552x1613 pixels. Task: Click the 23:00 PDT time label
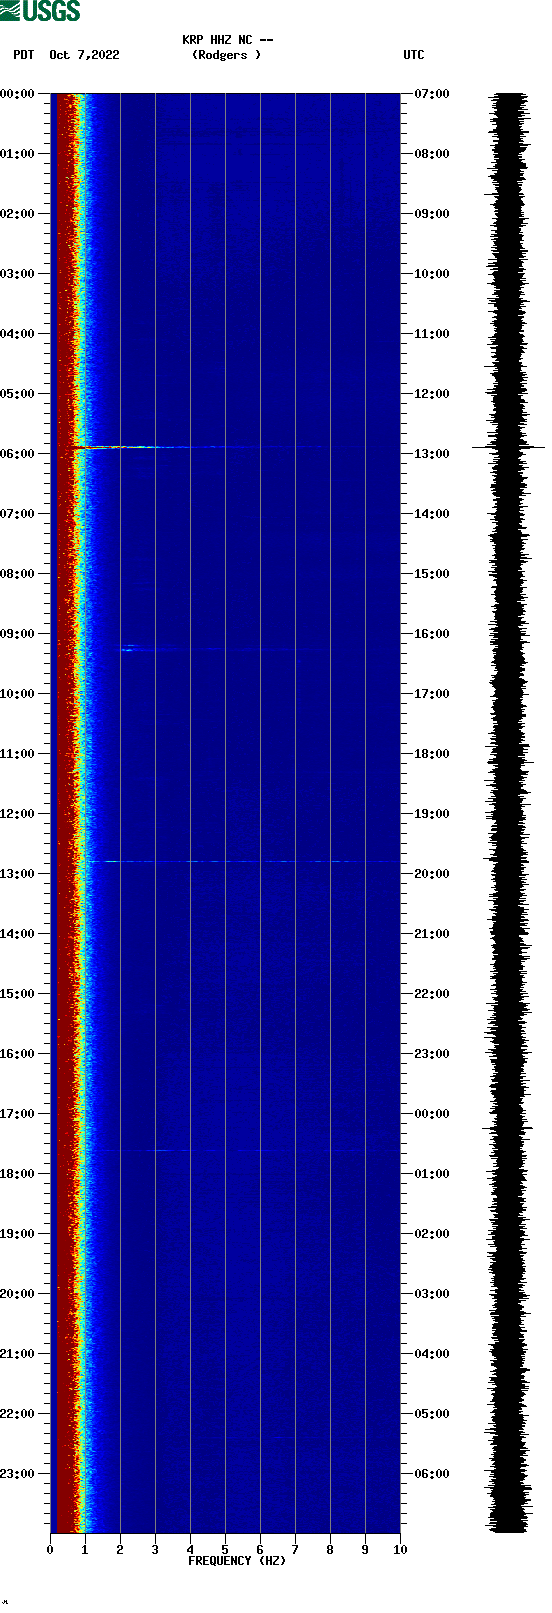coord(18,1474)
